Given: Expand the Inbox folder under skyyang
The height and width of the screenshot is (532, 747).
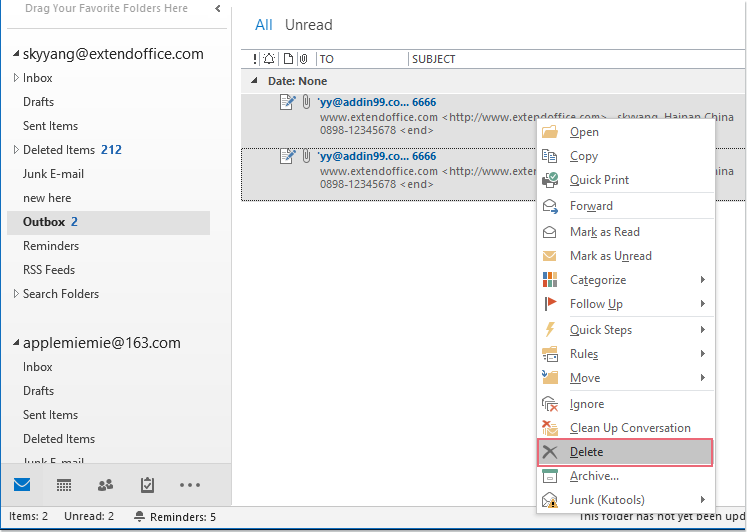Looking at the screenshot, I should pos(15,78).
